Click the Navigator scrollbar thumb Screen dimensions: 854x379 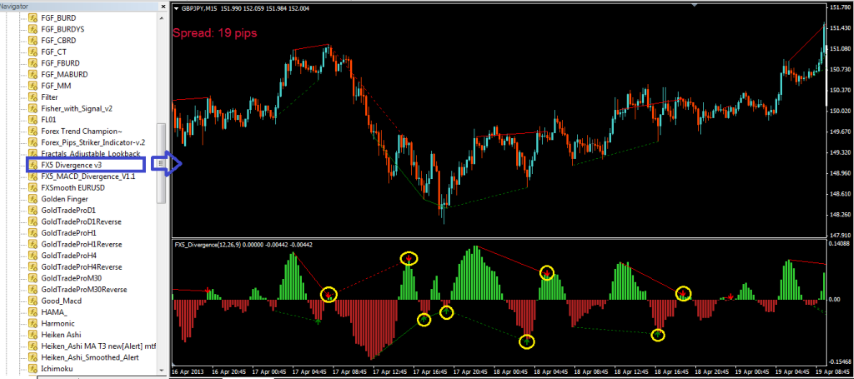pyautogui.click(x=162, y=163)
